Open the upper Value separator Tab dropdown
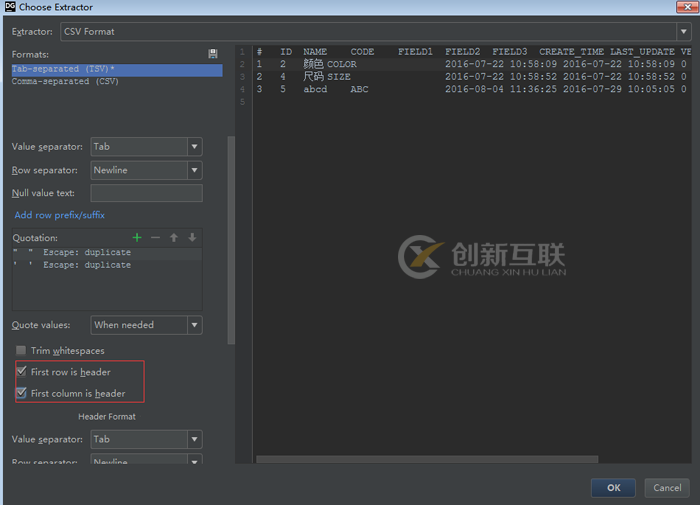The height and width of the screenshot is (505, 700). 195,146
